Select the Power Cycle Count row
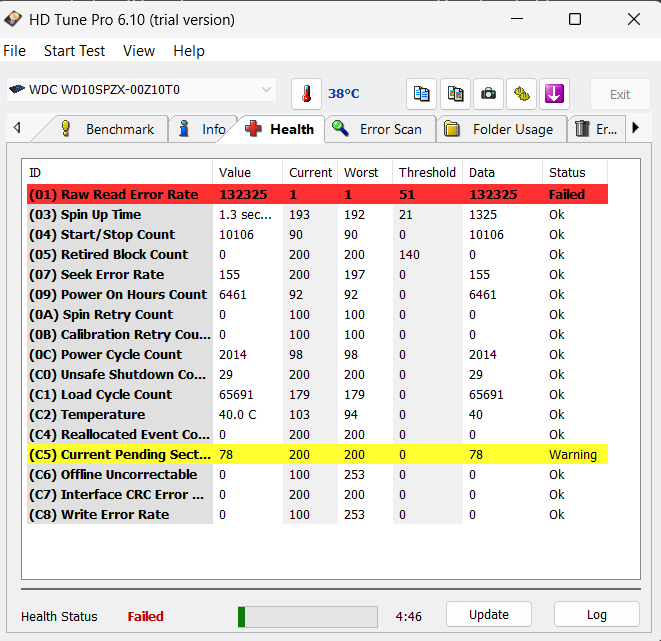The height and width of the screenshot is (641, 661). 317,354
